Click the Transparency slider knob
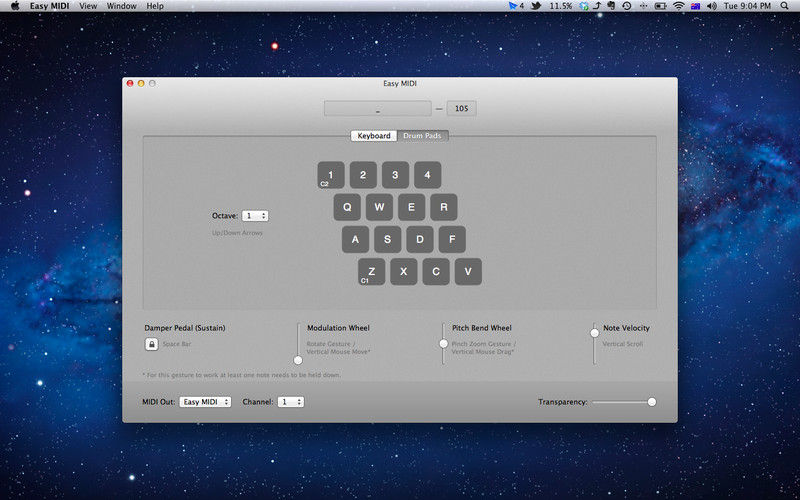This screenshot has width=800, height=500. [652, 402]
